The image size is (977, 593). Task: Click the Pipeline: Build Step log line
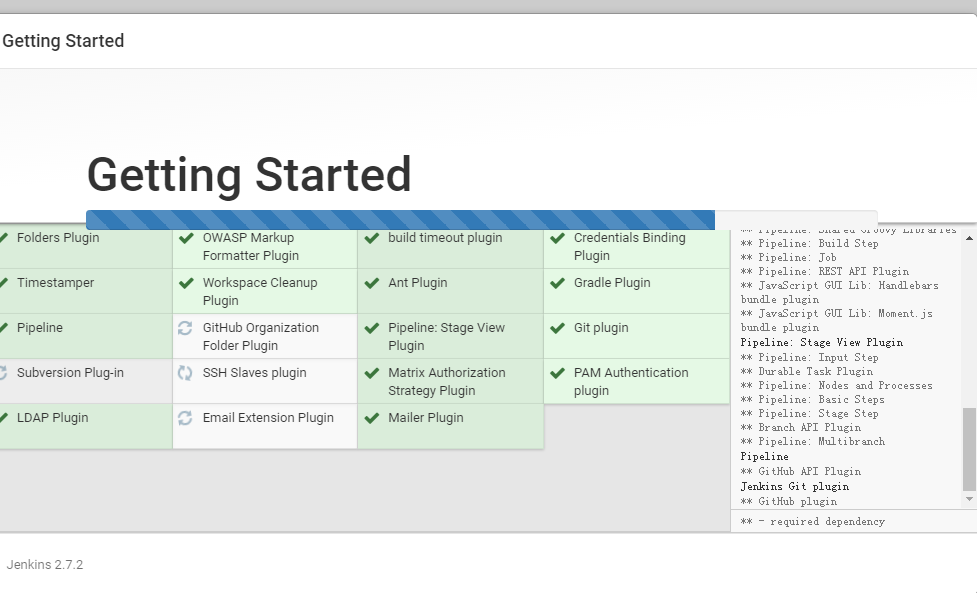point(809,244)
